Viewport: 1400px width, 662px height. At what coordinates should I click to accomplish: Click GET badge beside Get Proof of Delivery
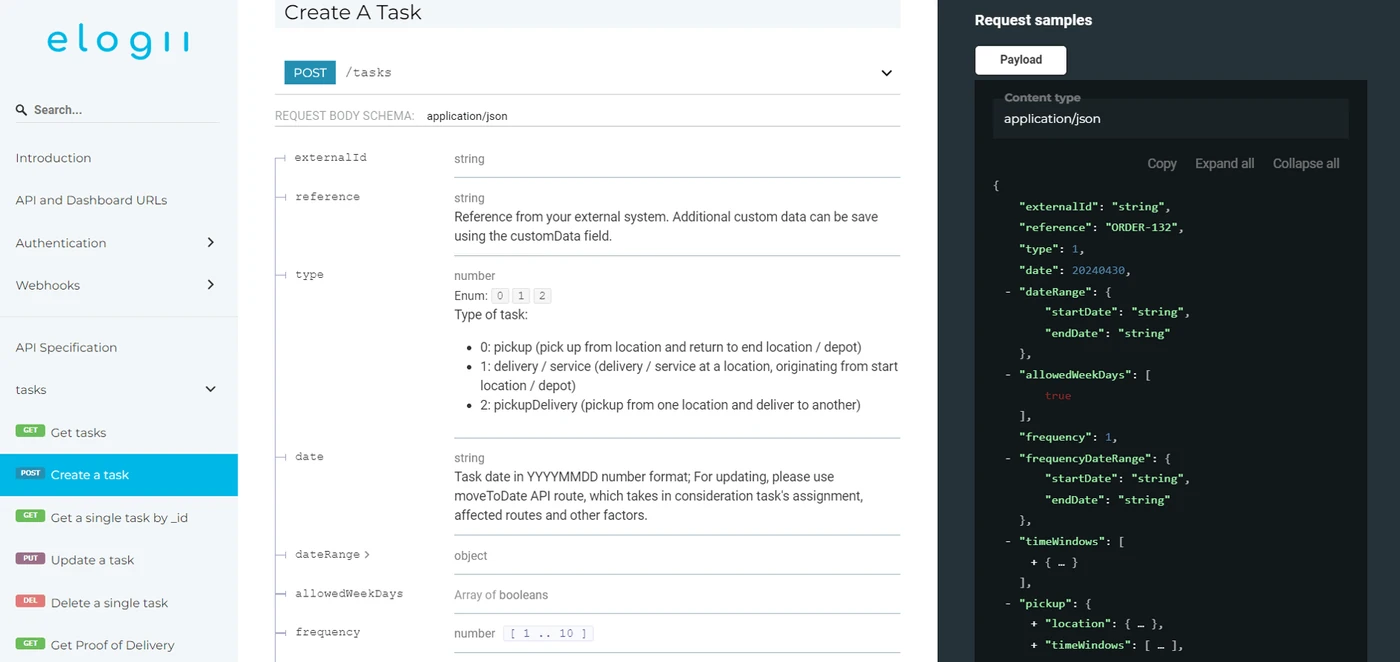tap(30, 643)
